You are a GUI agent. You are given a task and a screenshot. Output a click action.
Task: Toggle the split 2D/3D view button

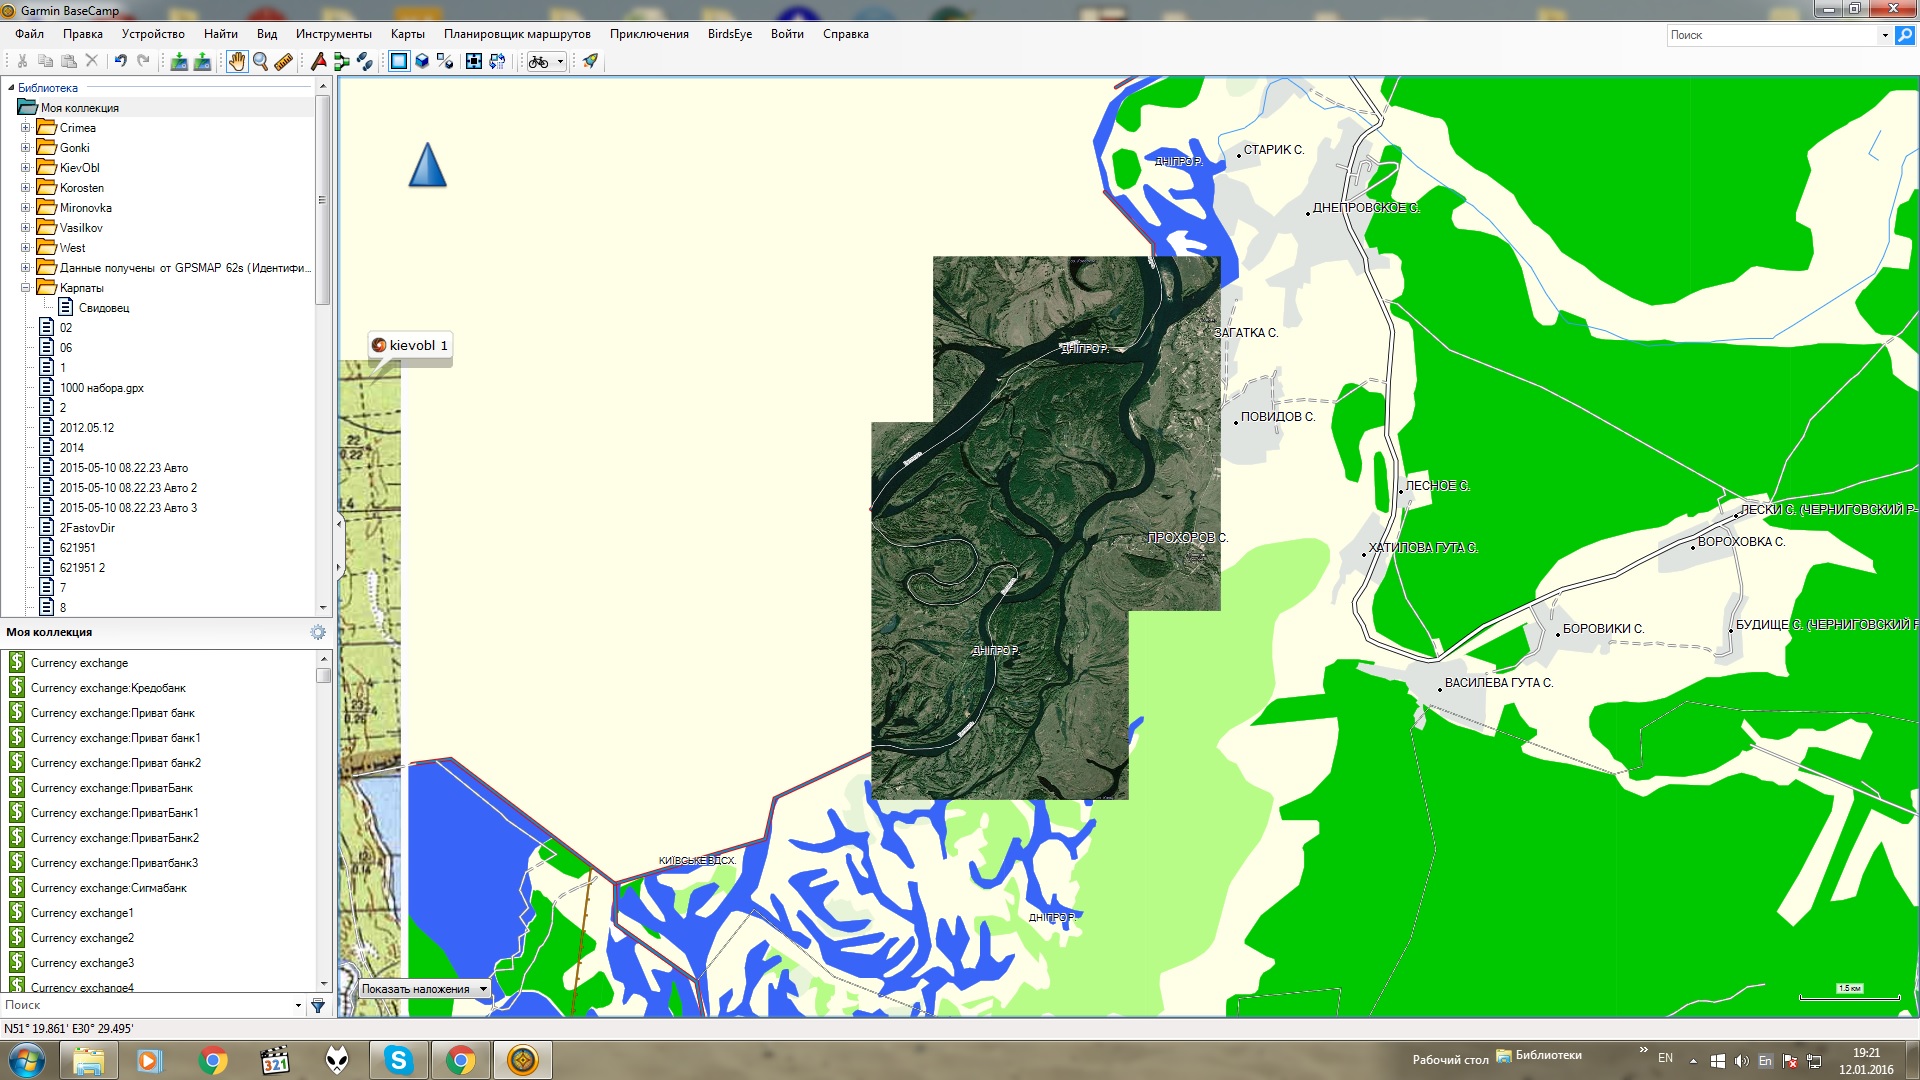click(445, 61)
